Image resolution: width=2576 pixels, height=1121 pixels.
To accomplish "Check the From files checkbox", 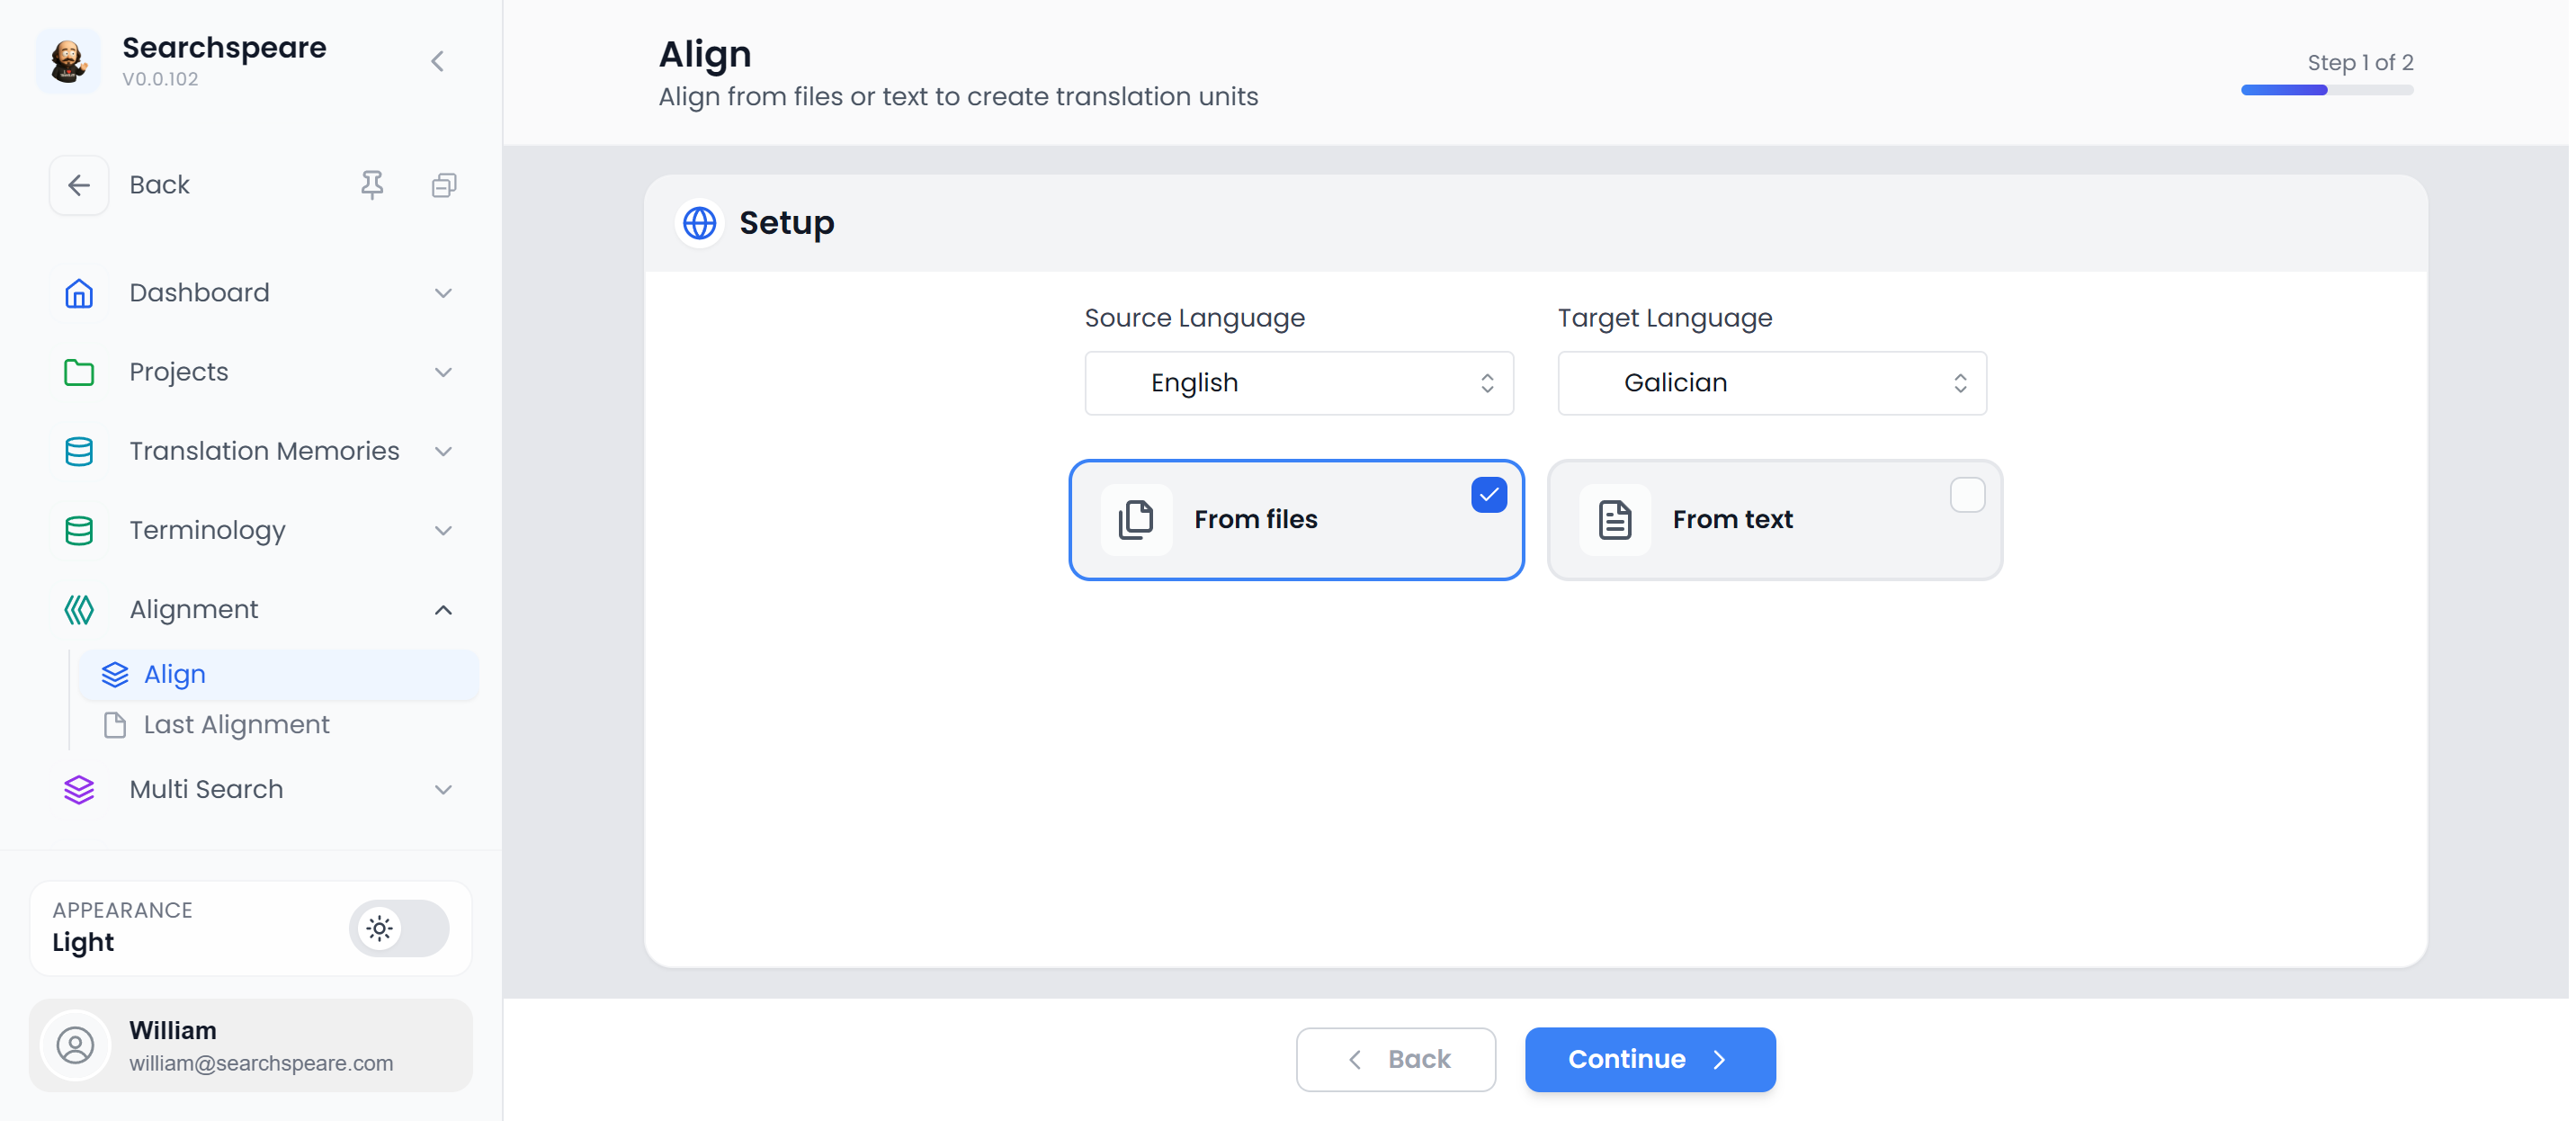I will [1488, 495].
